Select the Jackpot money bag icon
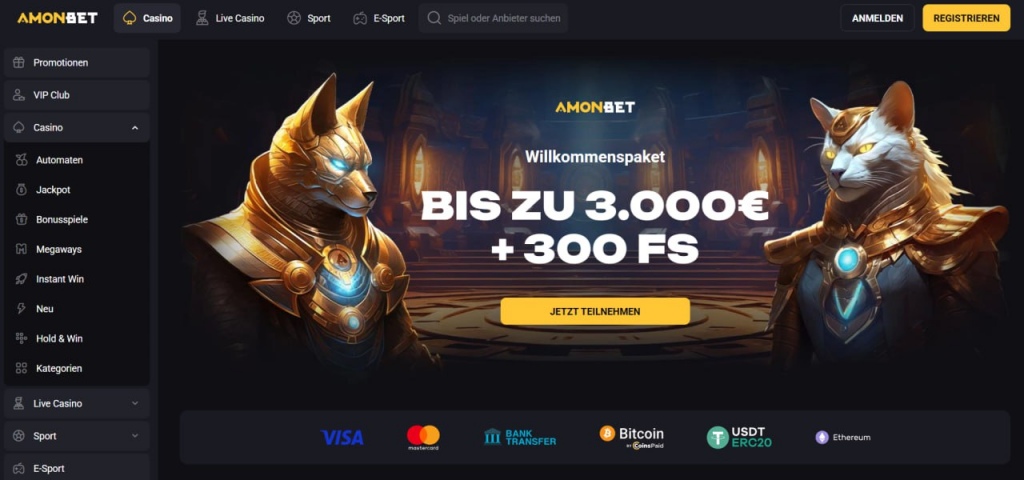The width and height of the screenshot is (1024, 480). (x=22, y=190)
